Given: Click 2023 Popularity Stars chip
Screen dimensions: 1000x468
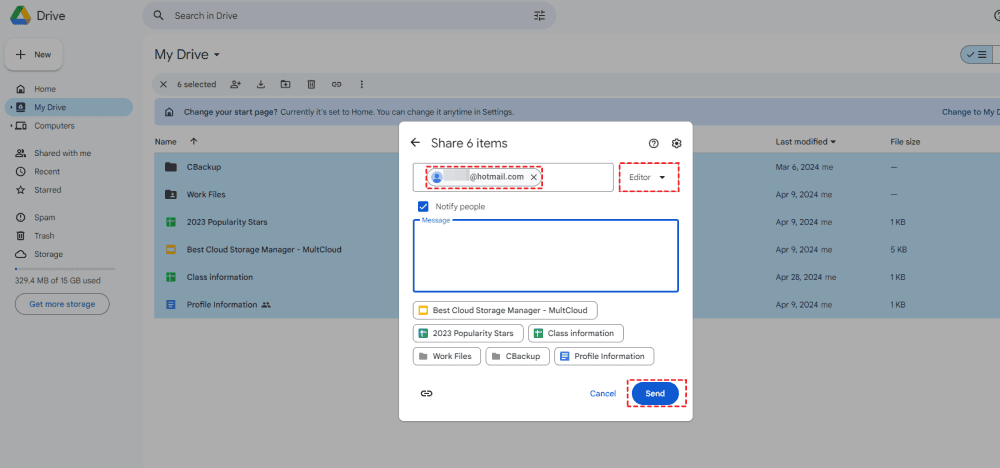Looking at the screenshot, I should [468, 333].
